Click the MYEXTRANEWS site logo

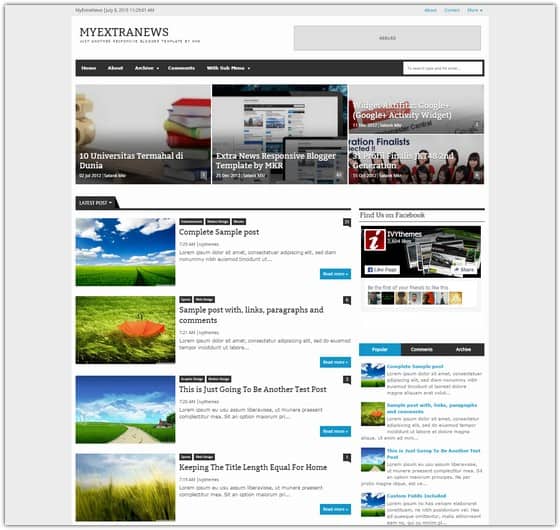[124, 32]
